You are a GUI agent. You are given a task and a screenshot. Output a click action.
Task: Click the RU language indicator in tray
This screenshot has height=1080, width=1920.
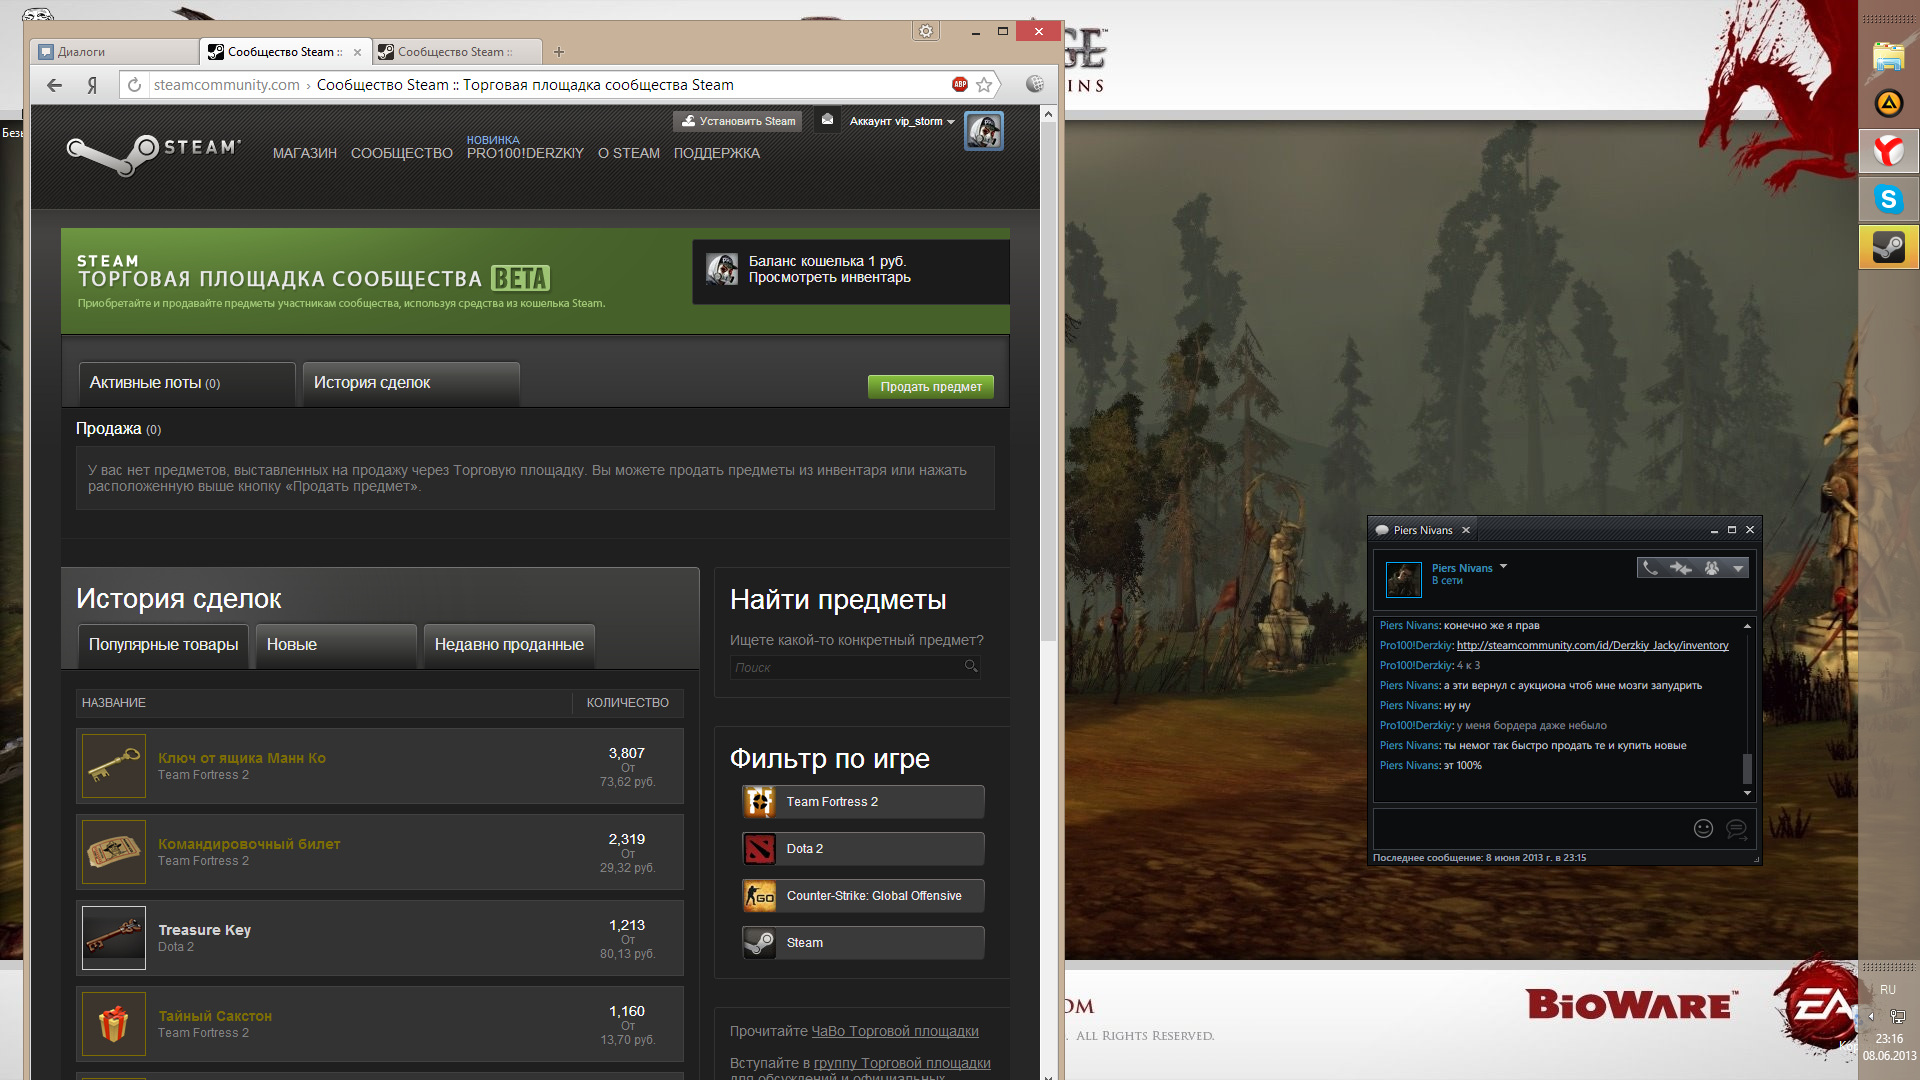(1887, 990)
